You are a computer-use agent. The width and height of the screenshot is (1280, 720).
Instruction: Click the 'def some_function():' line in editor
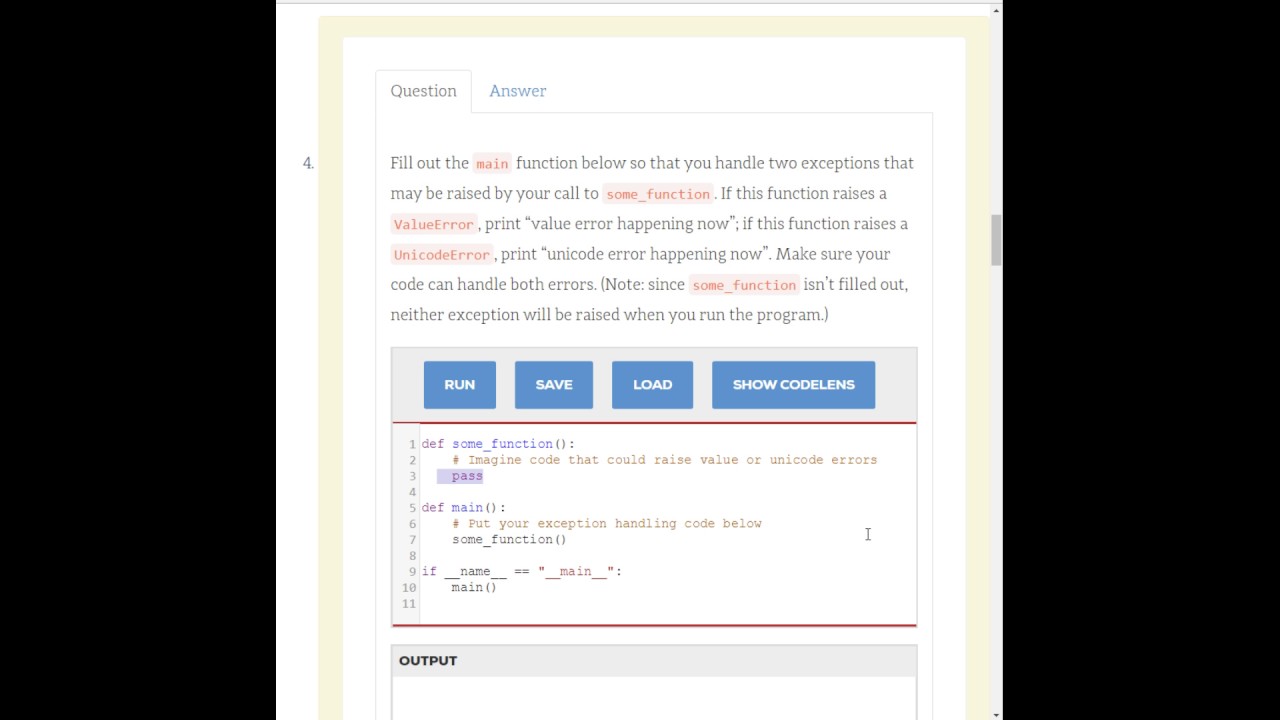(498, 444)
